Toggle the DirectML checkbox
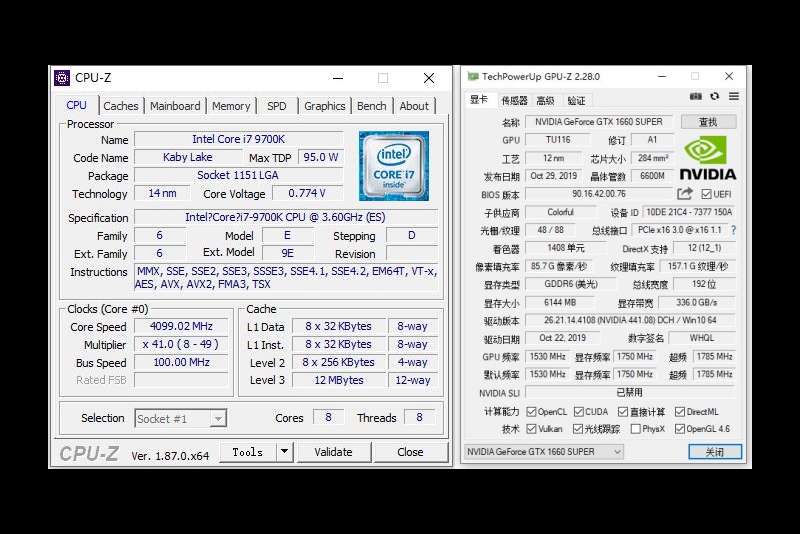The height and width of the screenshot is (534, 800). [680, 412]
